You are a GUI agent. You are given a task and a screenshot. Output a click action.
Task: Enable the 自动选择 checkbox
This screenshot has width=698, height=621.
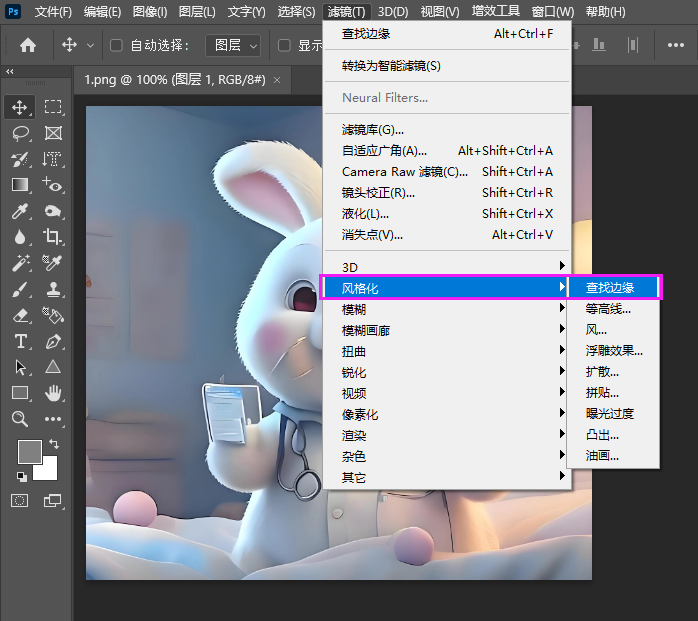pyautogui.click(x=116, y=45)
